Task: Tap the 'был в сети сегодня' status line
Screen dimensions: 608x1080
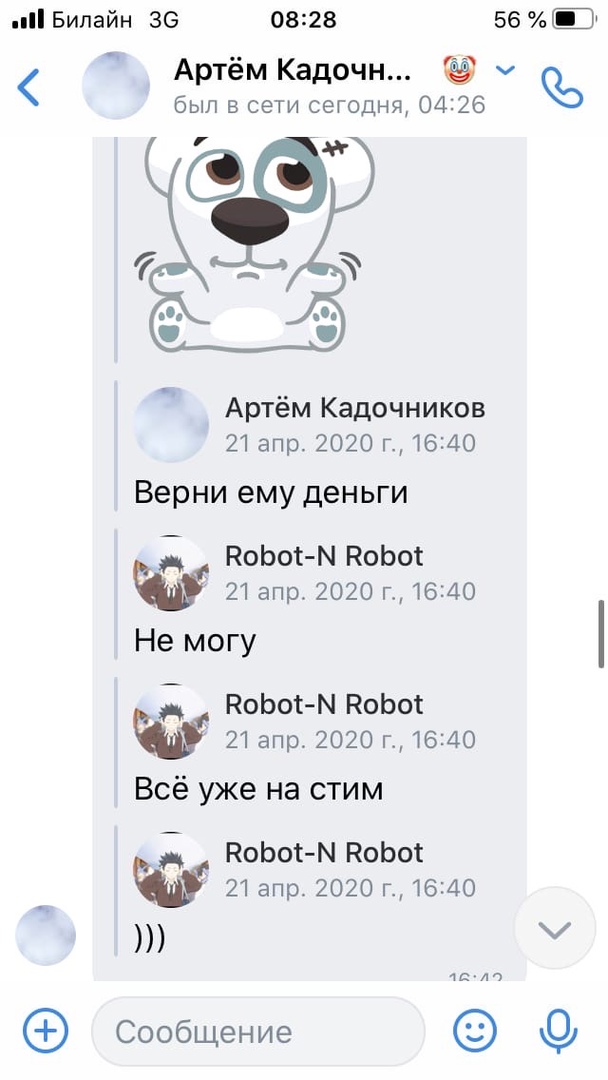Action: 329,104
